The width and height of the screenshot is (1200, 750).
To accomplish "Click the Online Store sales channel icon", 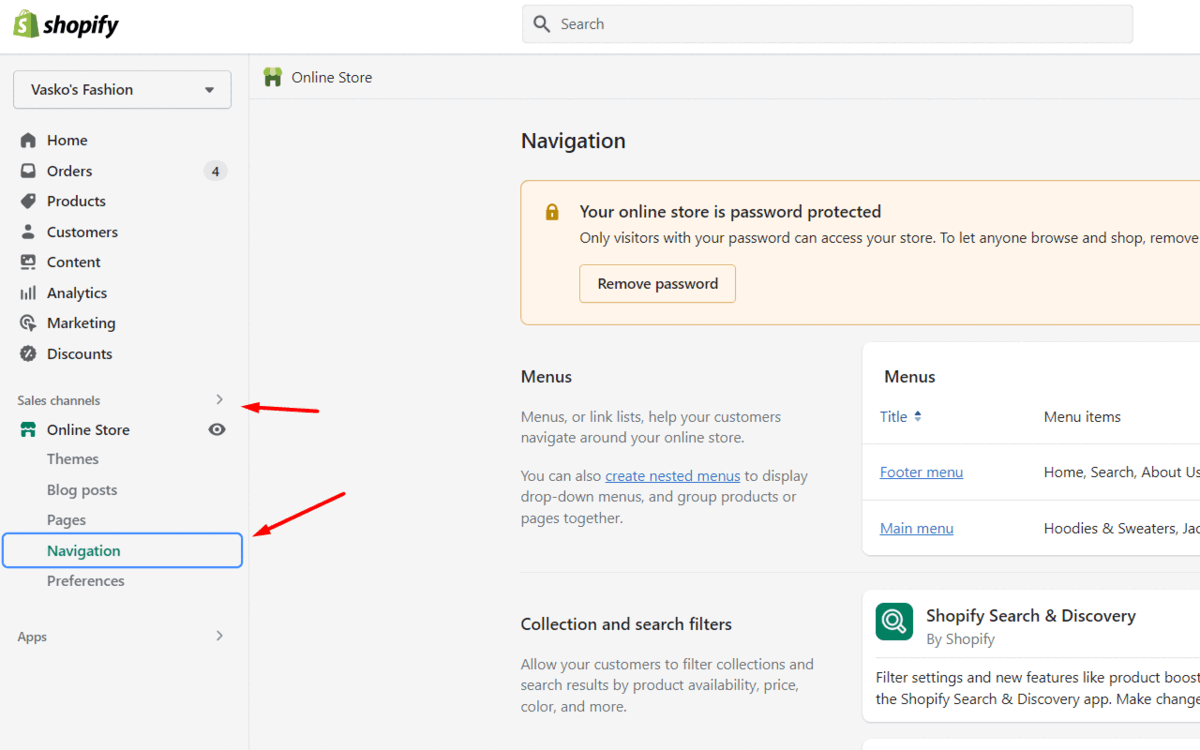I will coord(28,429).
